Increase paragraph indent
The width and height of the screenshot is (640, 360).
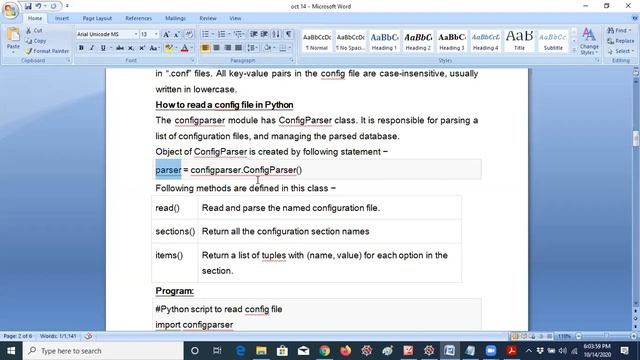(264, 34)
